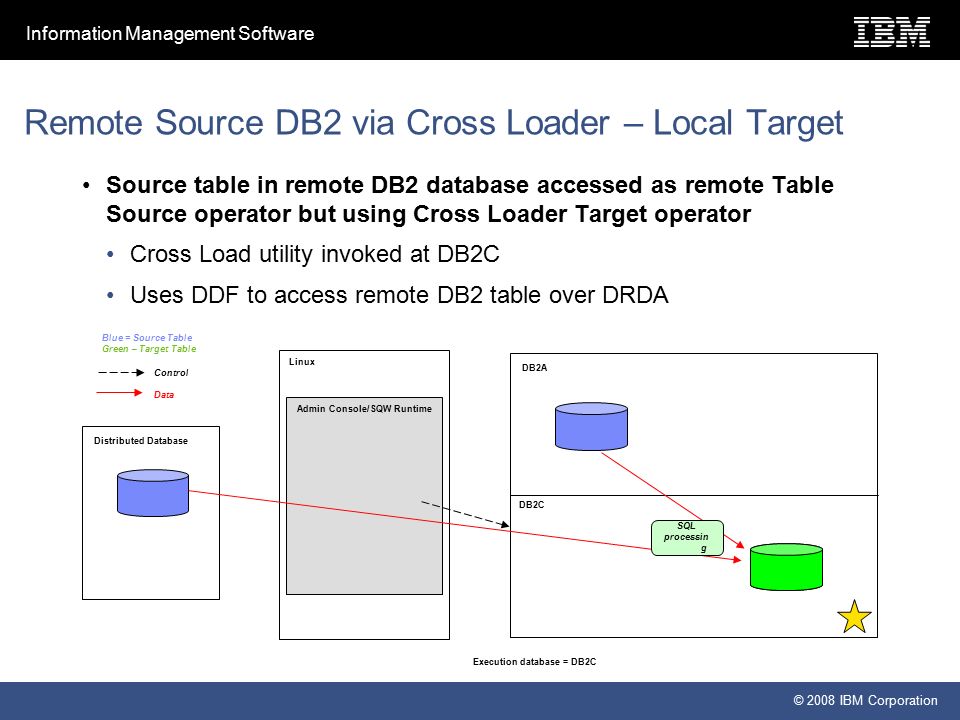
Task: Click the slide title Remote Source DB2
Action: (433, 122)
